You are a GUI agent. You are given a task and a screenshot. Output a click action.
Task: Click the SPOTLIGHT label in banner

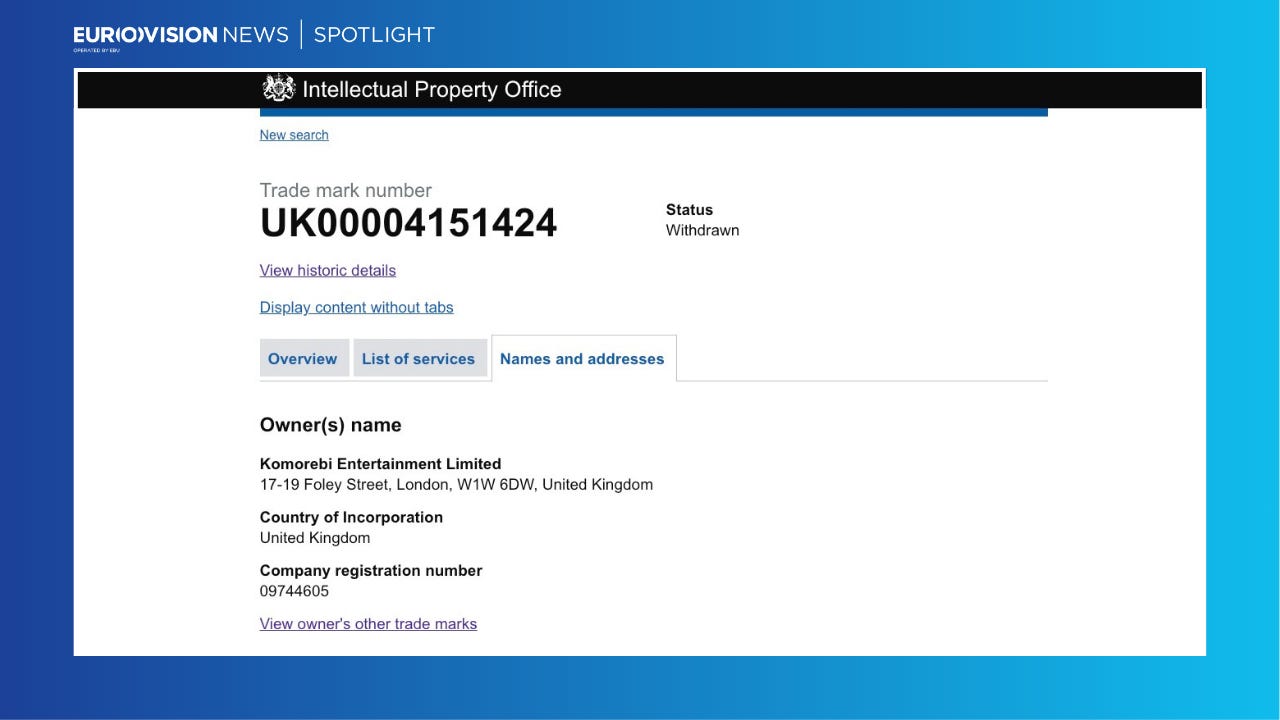pyautogui.click(x=375, y=35)
